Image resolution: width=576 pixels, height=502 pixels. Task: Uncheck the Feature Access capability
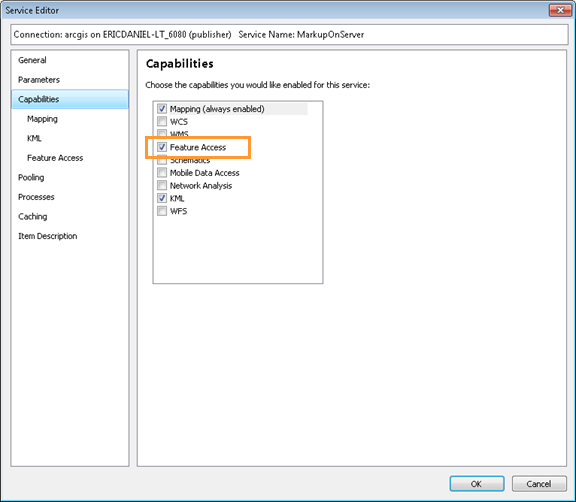click(162, 147)
